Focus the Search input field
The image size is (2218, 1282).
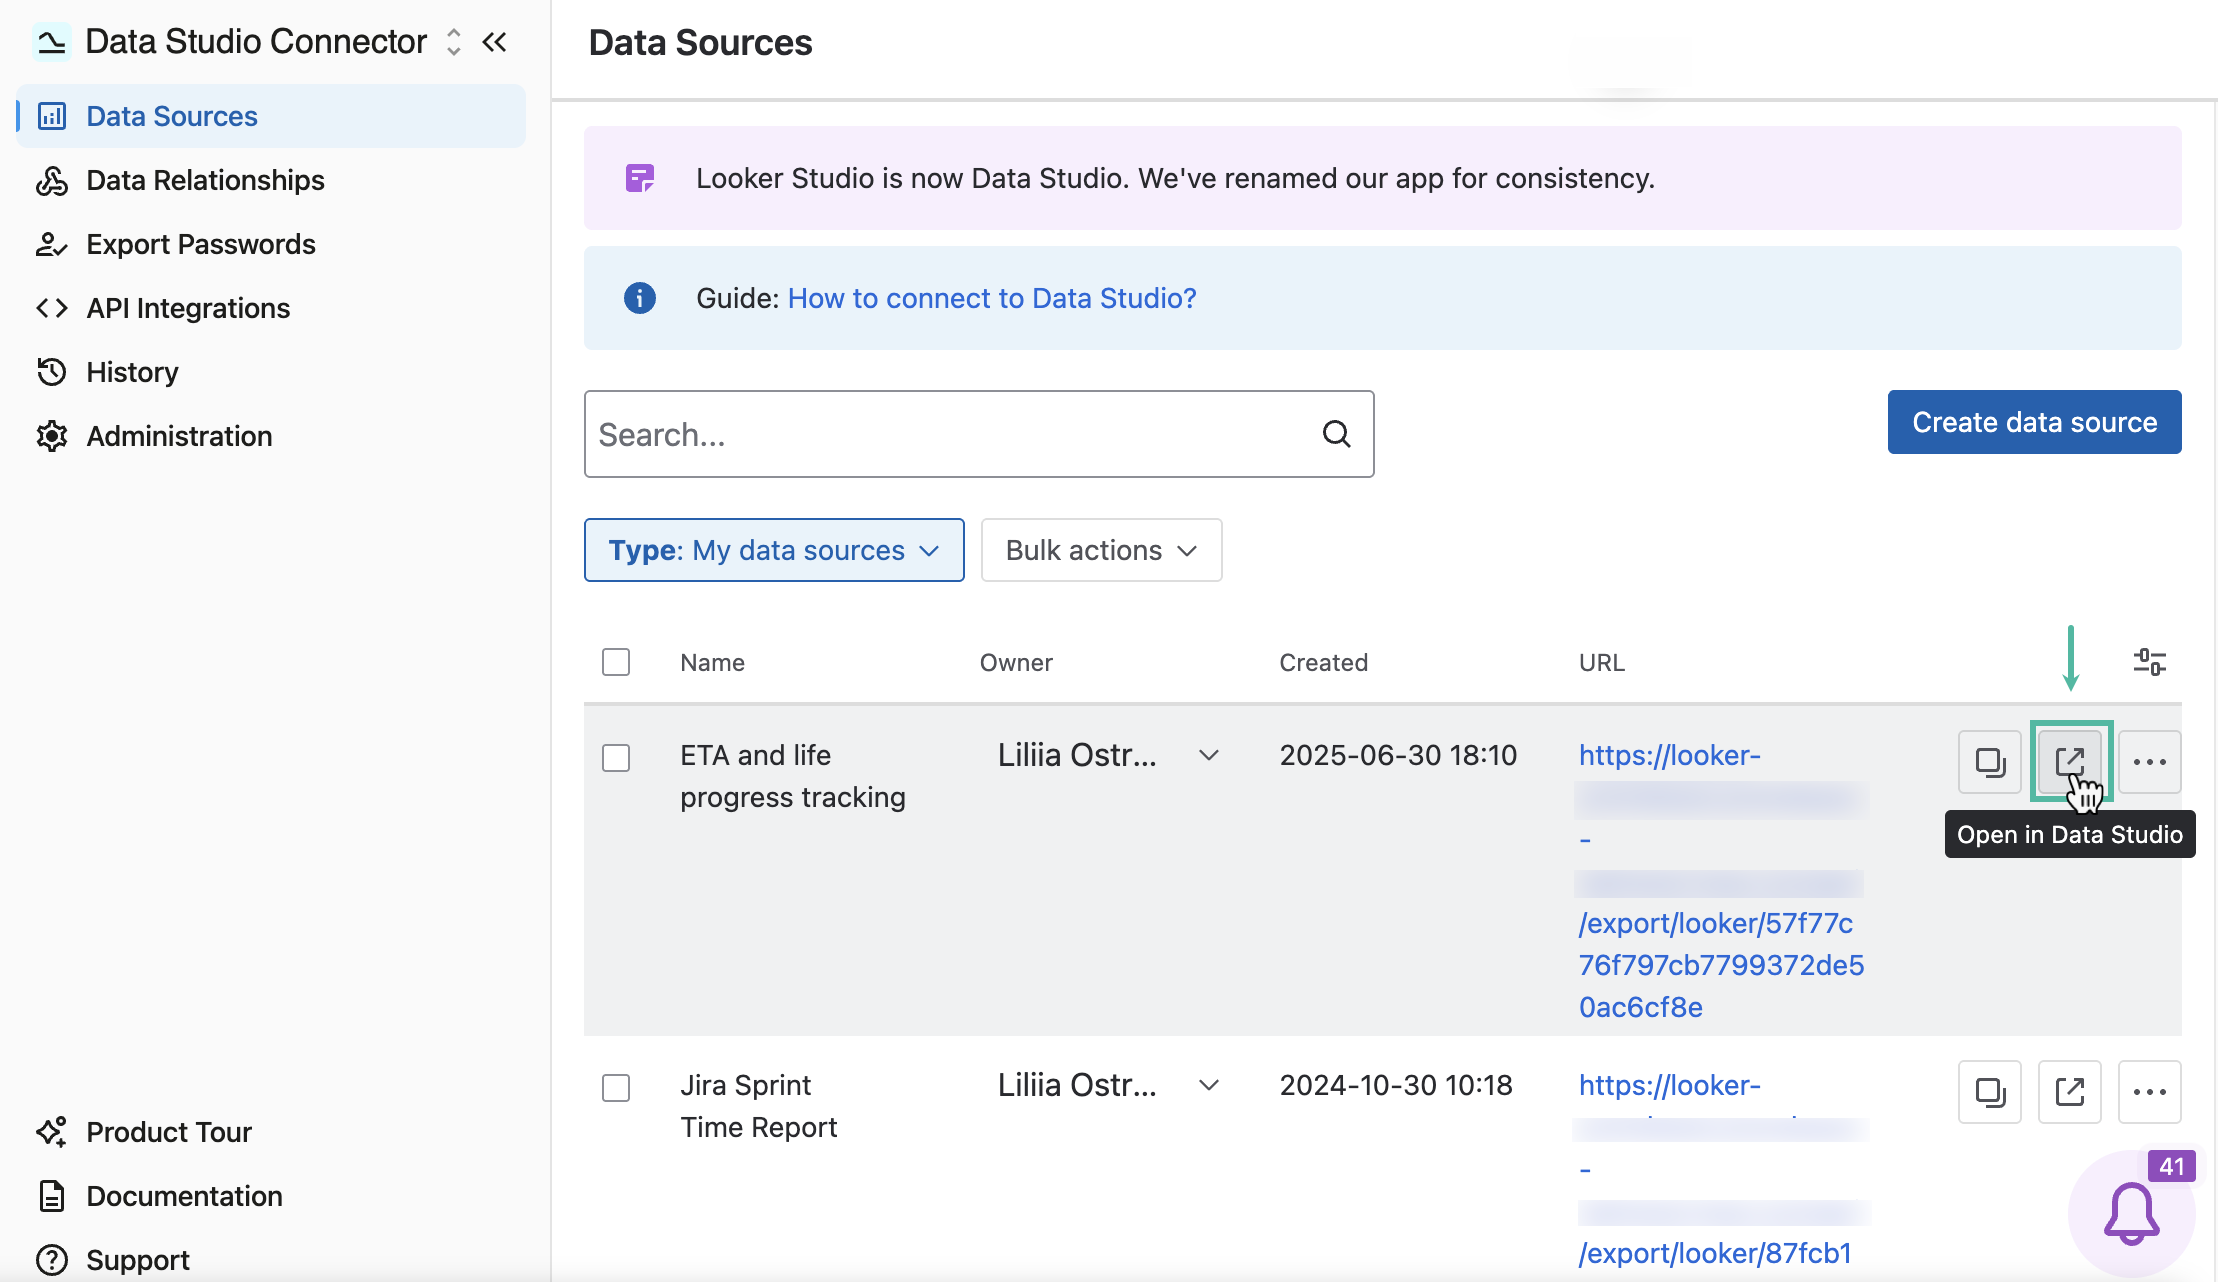[979, 434]
